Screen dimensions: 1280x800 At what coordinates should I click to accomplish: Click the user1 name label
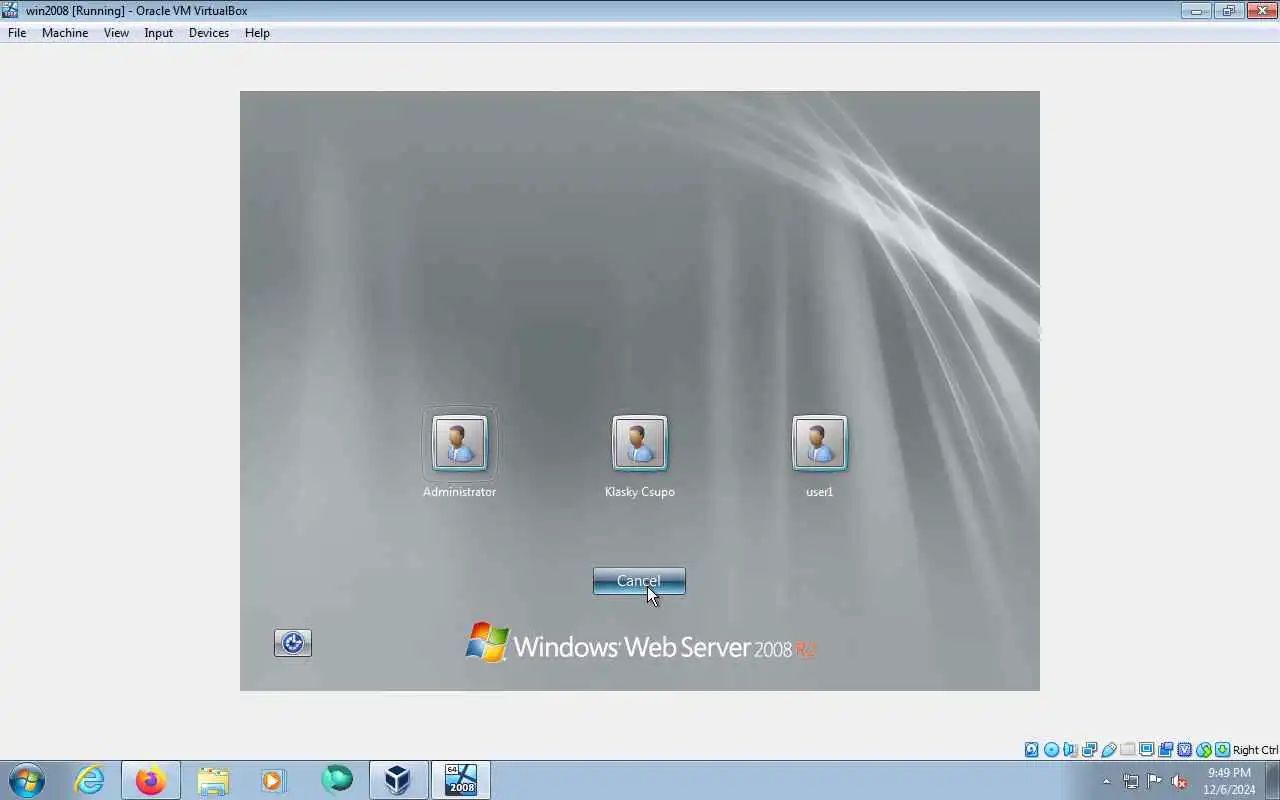point(819,492)
